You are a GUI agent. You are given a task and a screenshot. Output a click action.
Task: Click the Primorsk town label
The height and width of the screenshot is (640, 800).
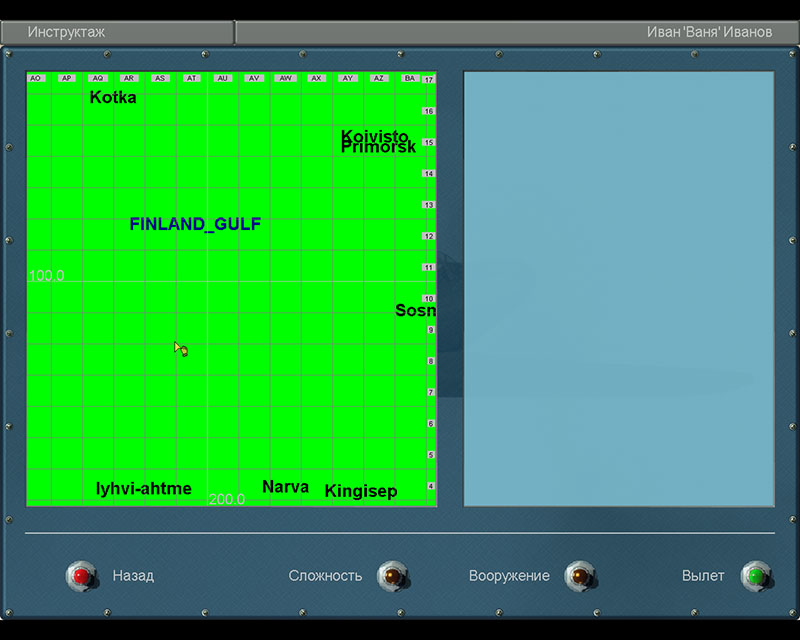378,147
